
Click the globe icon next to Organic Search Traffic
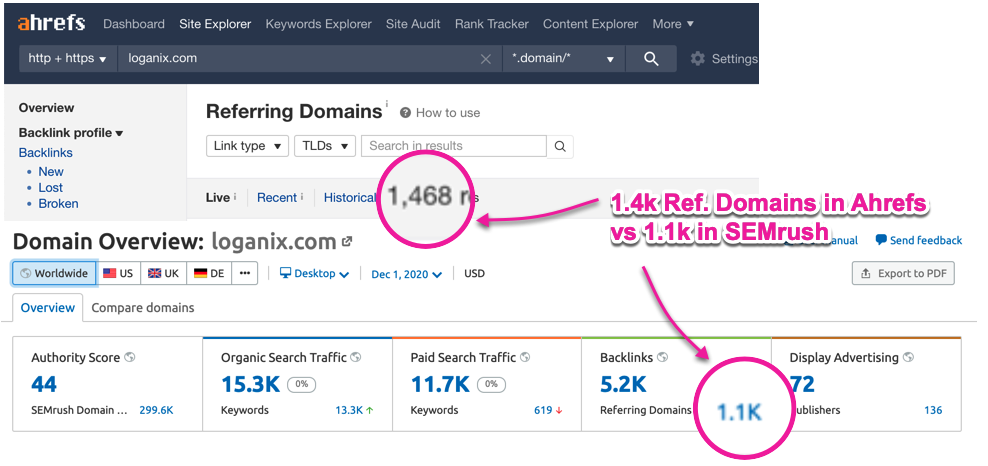pos(356,357)
